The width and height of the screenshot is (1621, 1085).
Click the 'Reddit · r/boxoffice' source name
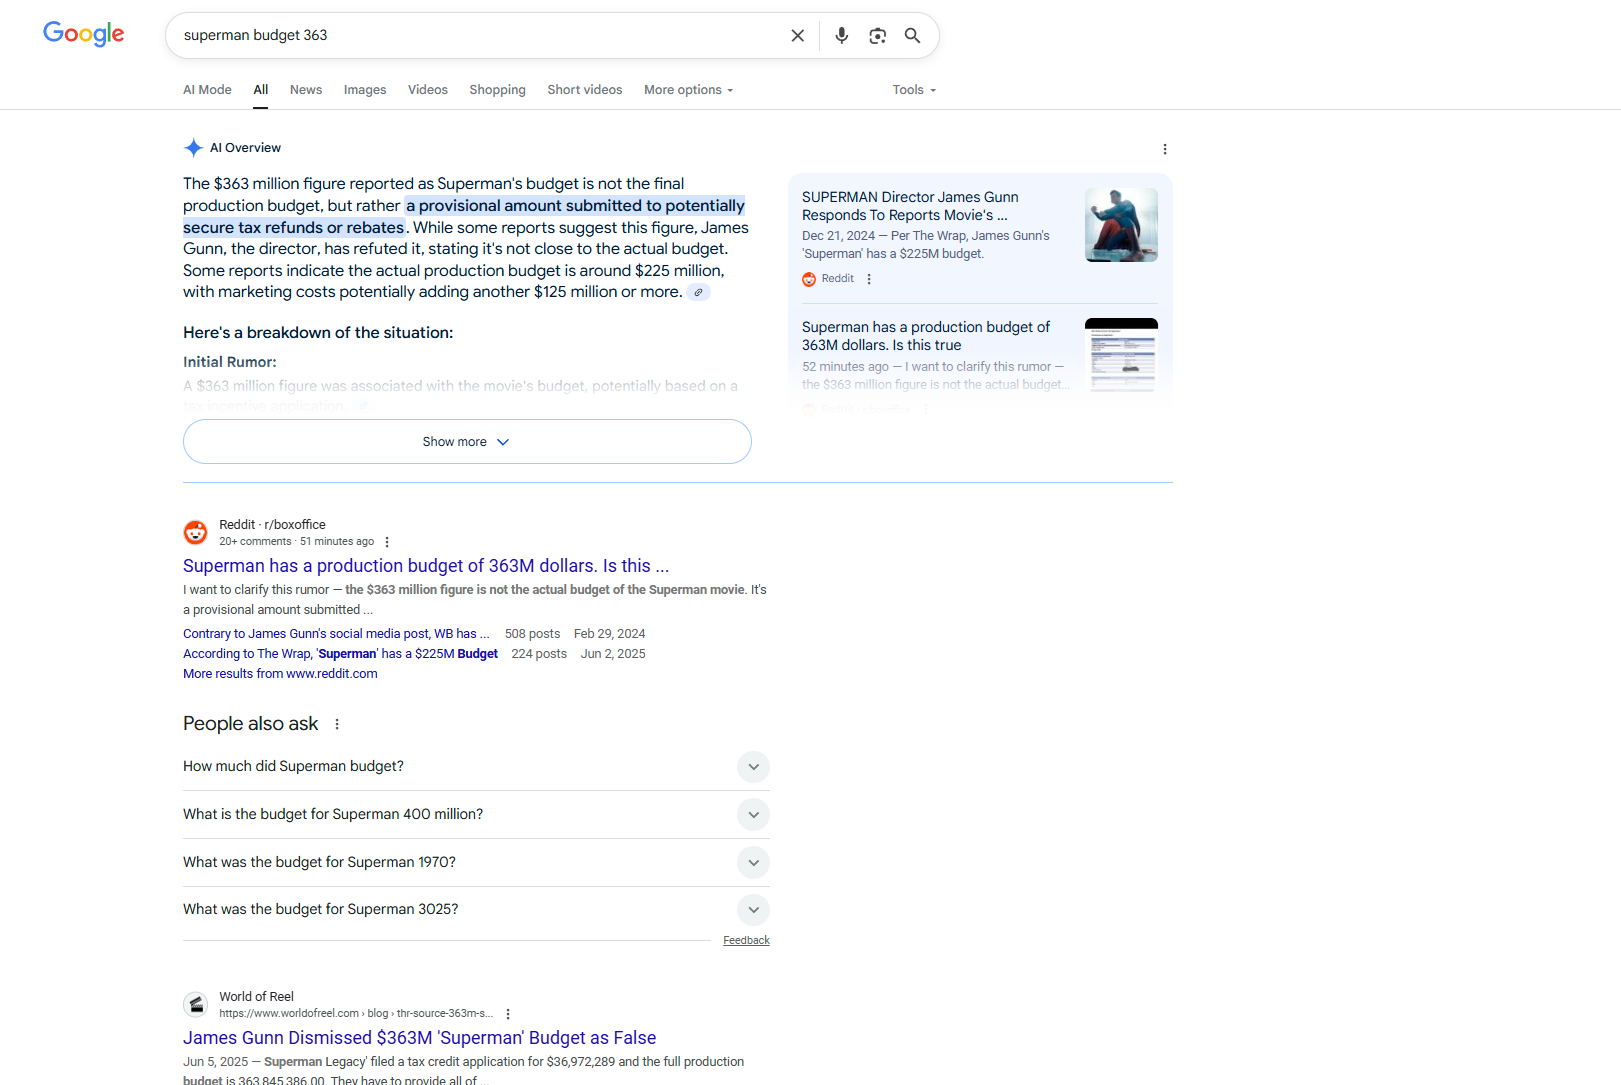point(272,525)
